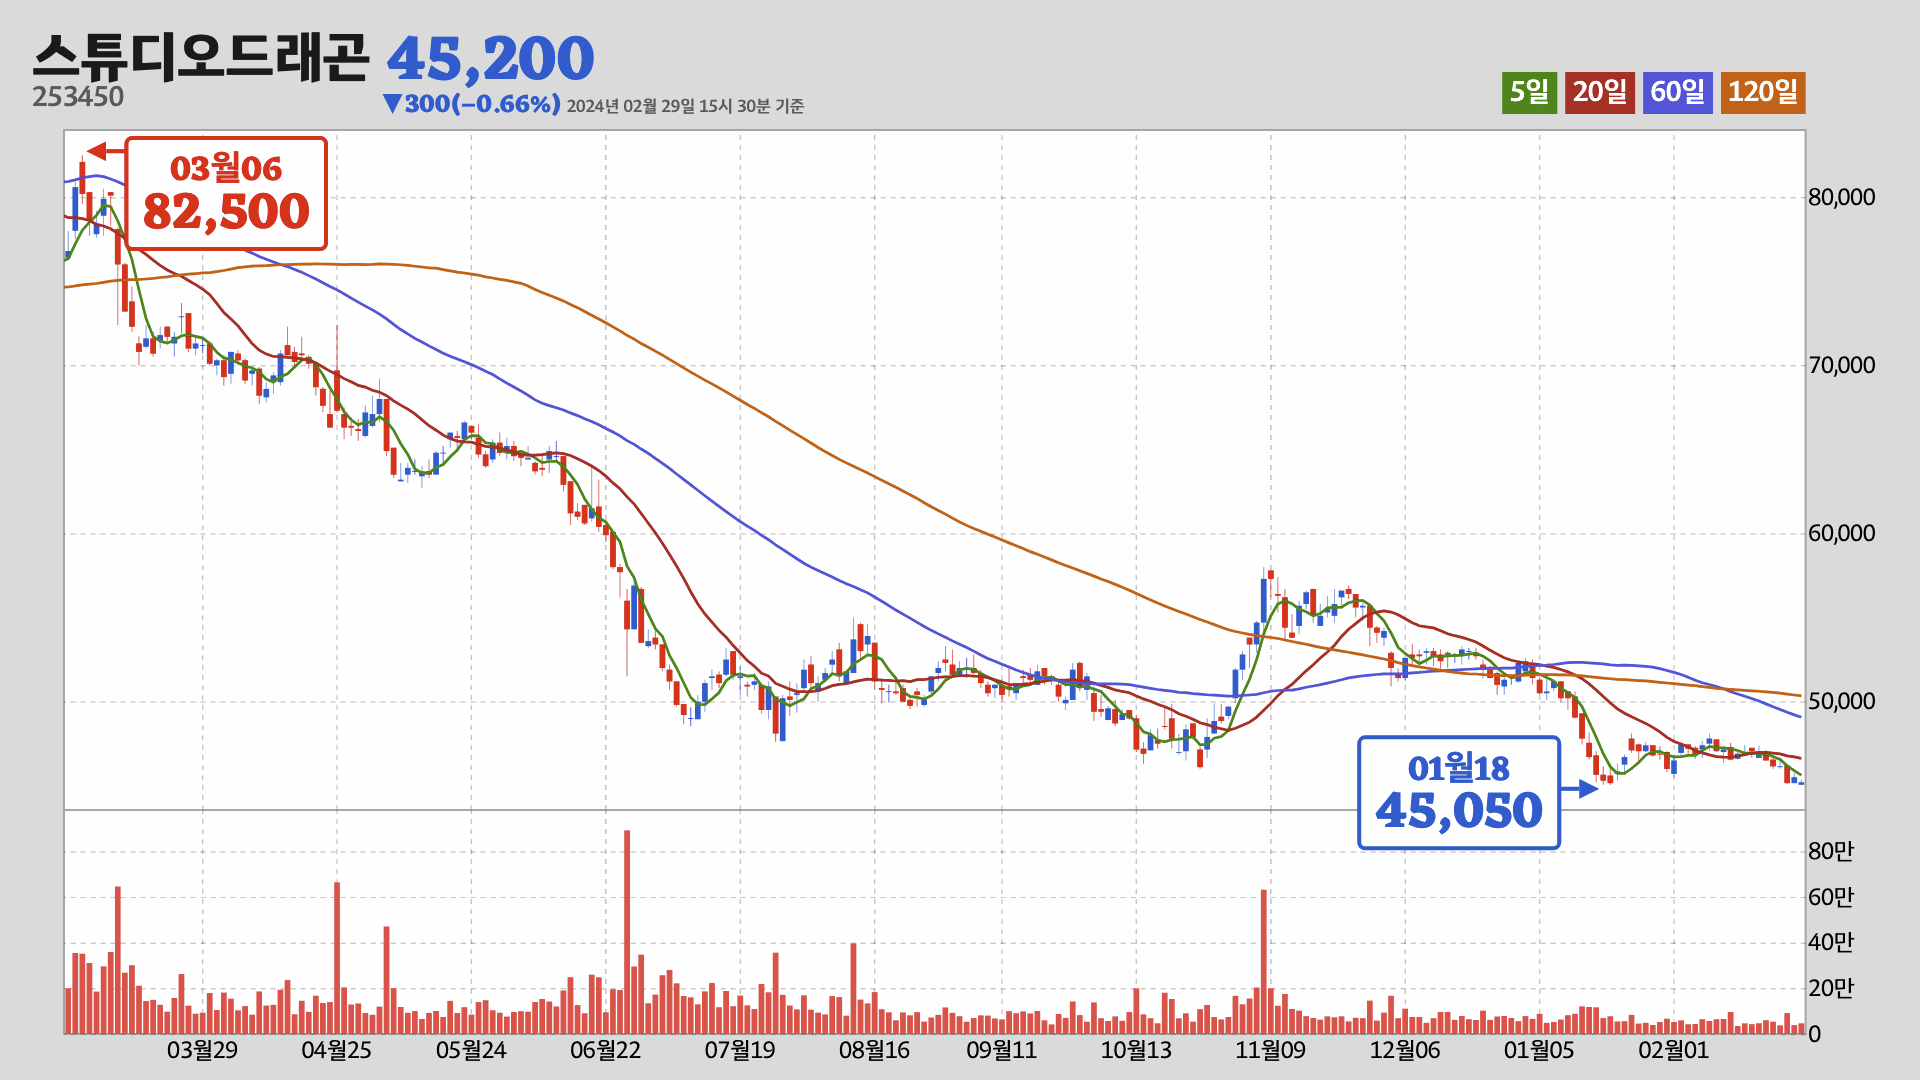Viewport: 1920px width, 1080px height.
Task: Click the current price 45,200
Action: click(x=490, y=59)
